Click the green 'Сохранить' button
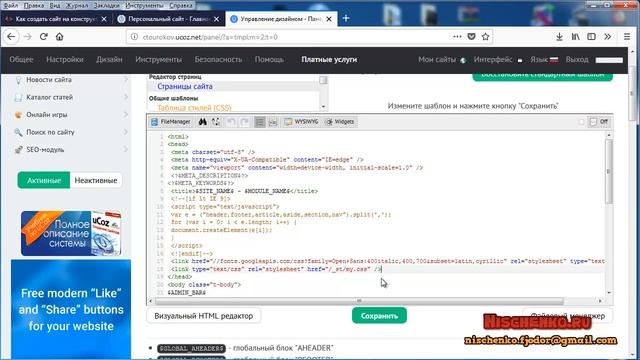The height and width of the screenshot is (360, 640). pos(379,316)
